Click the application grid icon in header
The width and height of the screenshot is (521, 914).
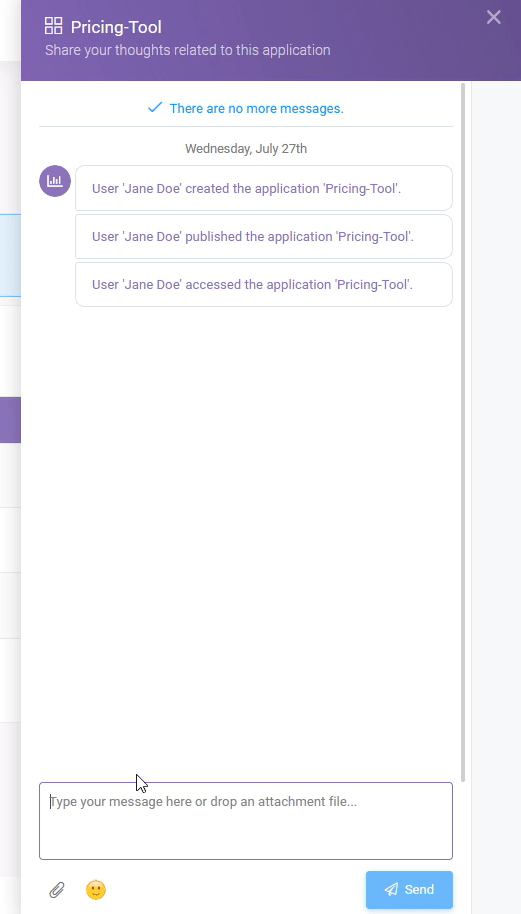click(54, 26)
